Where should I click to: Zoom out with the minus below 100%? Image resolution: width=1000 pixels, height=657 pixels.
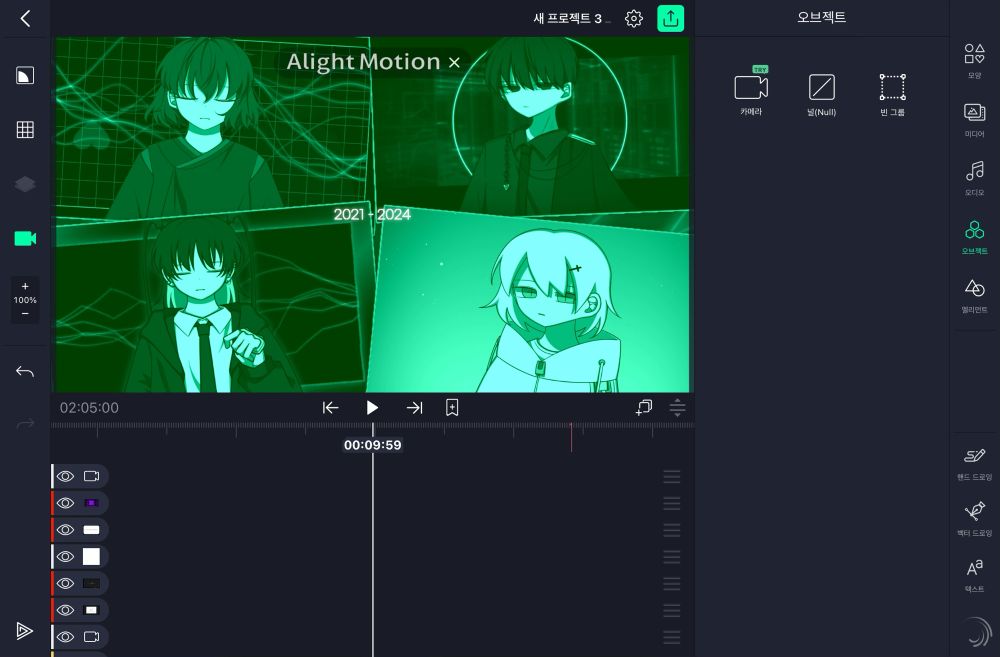click(25, 313)
